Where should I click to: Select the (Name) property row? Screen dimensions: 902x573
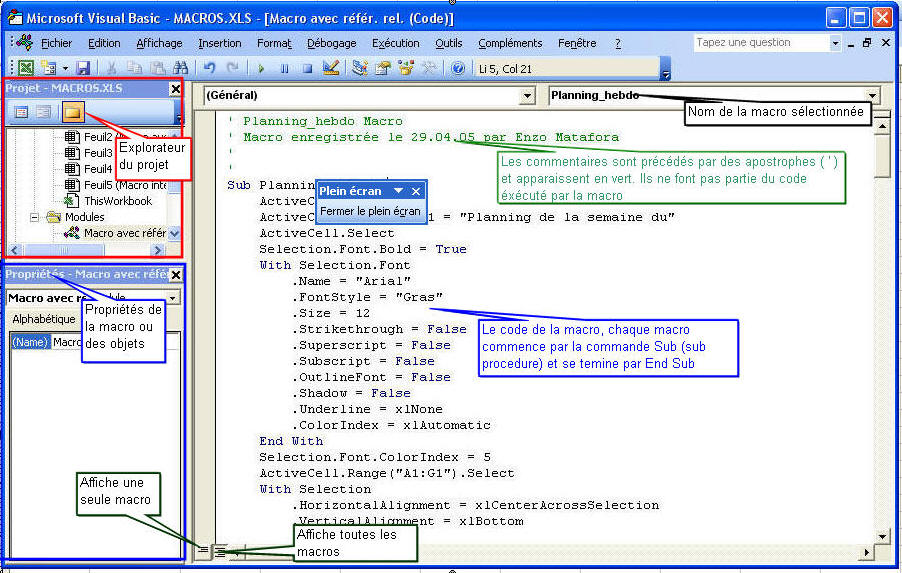[95, 342]
